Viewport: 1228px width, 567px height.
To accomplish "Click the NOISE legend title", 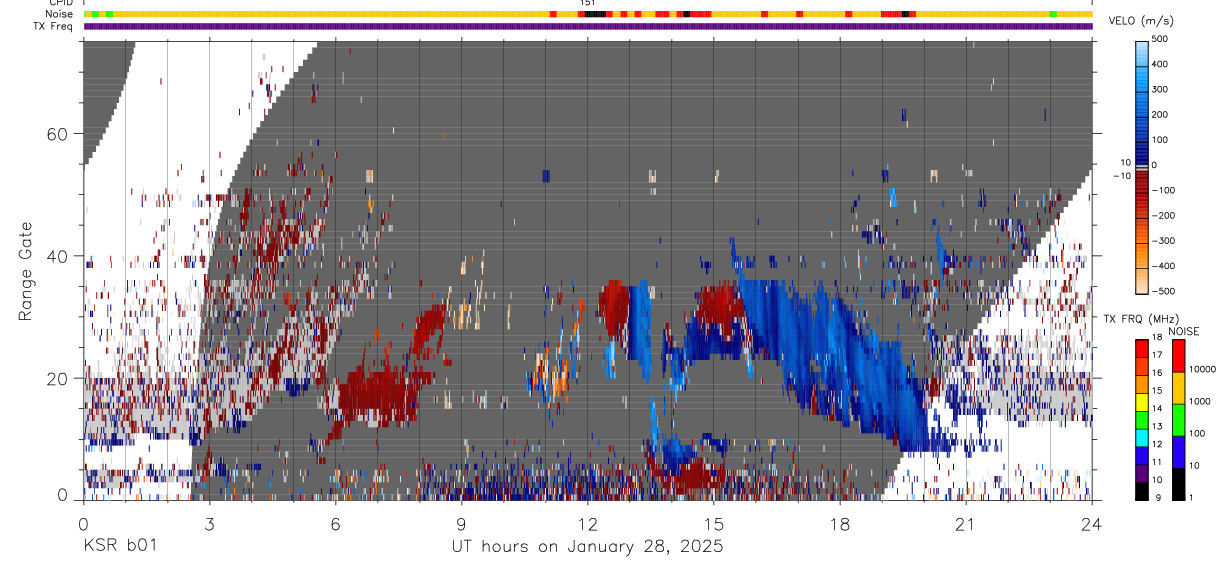I will 1183,331.
